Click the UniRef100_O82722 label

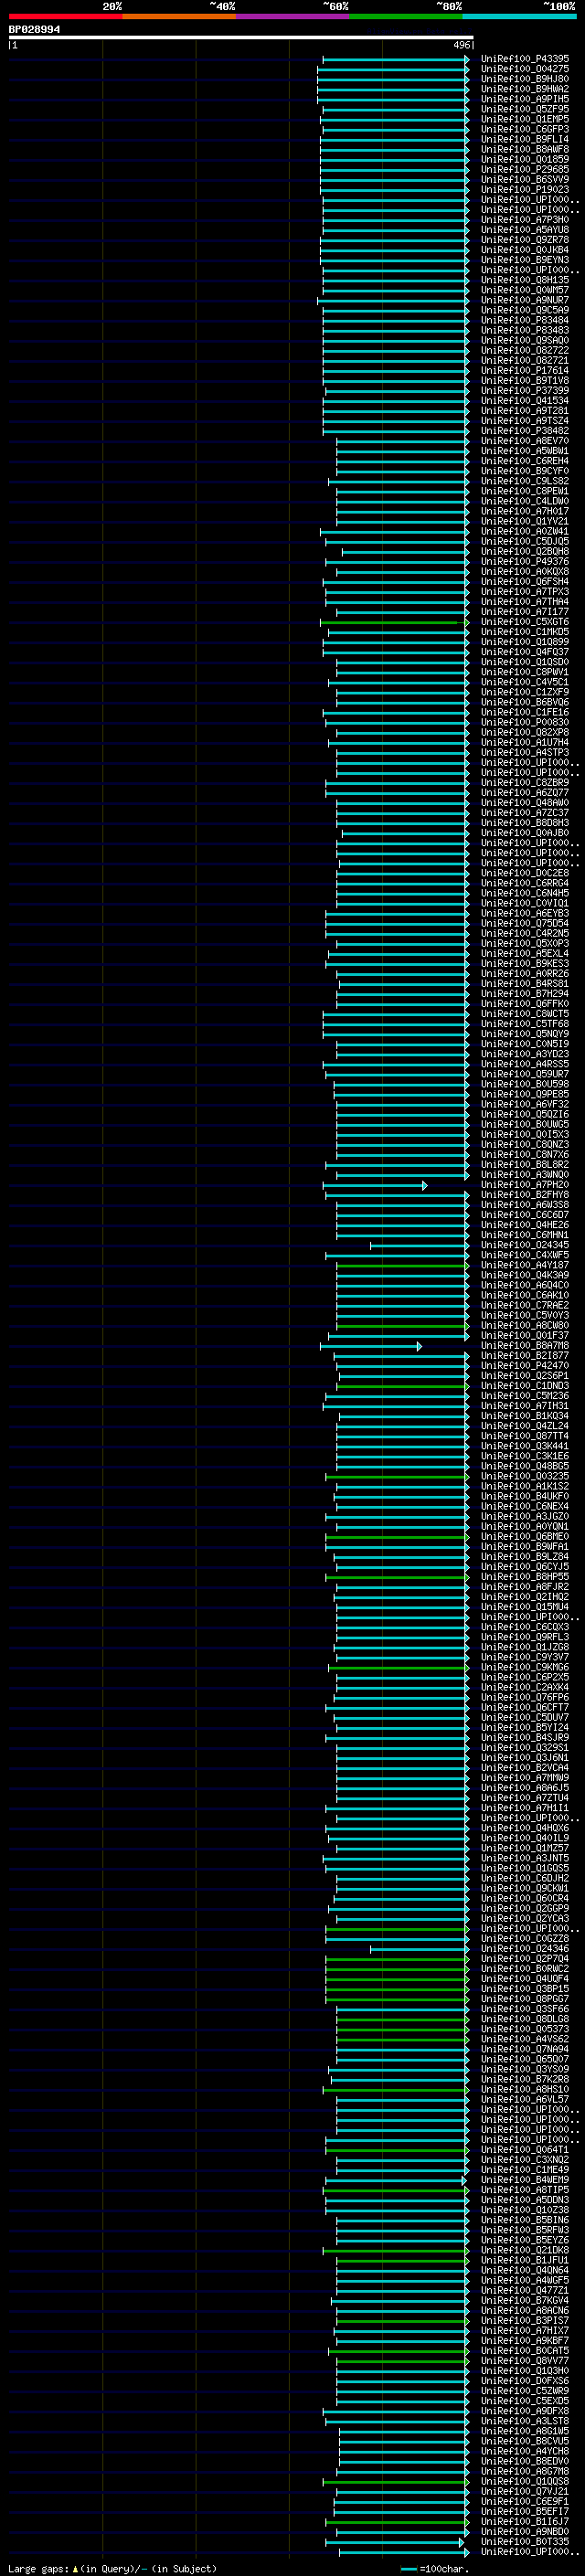point(525,350)
